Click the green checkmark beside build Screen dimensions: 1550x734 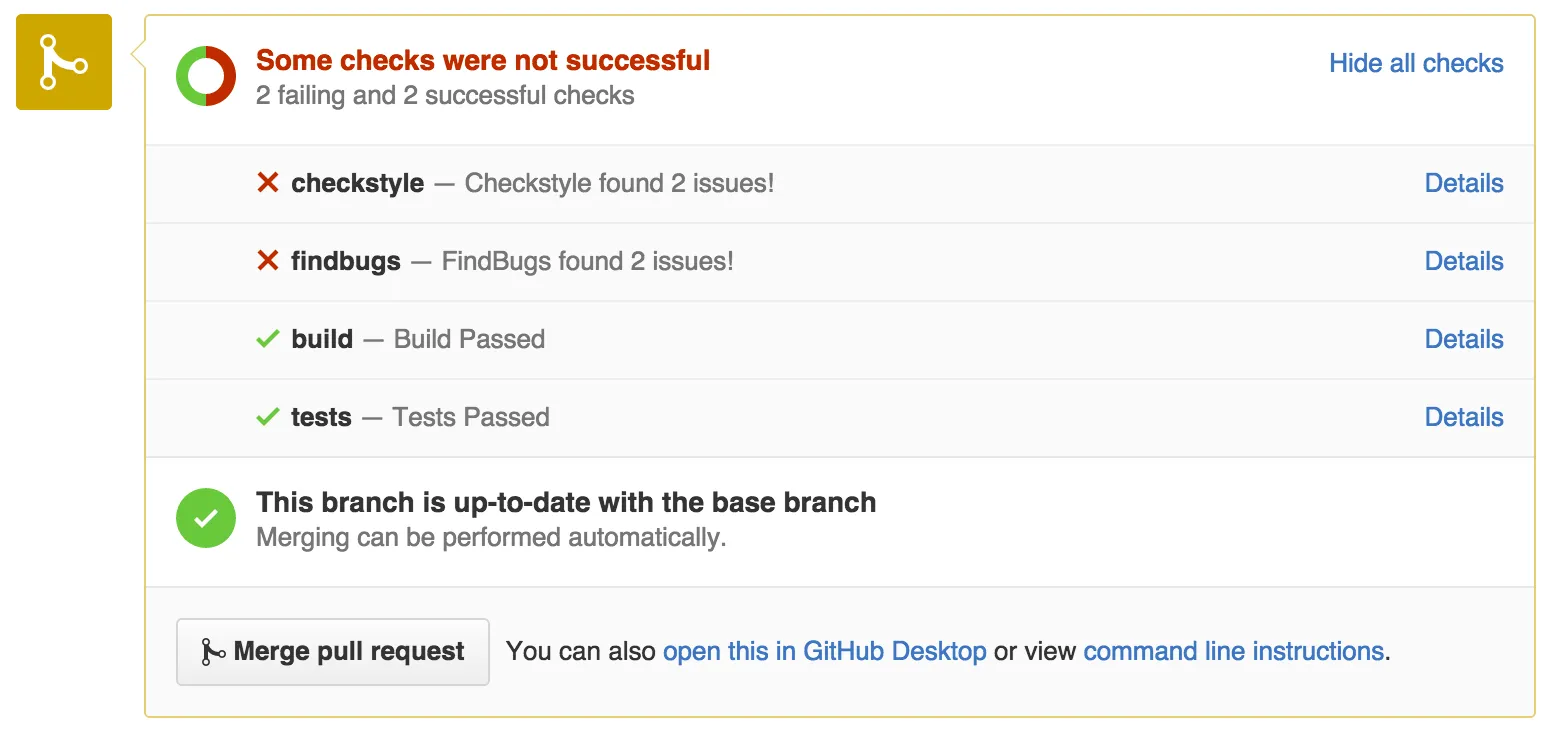266,339
